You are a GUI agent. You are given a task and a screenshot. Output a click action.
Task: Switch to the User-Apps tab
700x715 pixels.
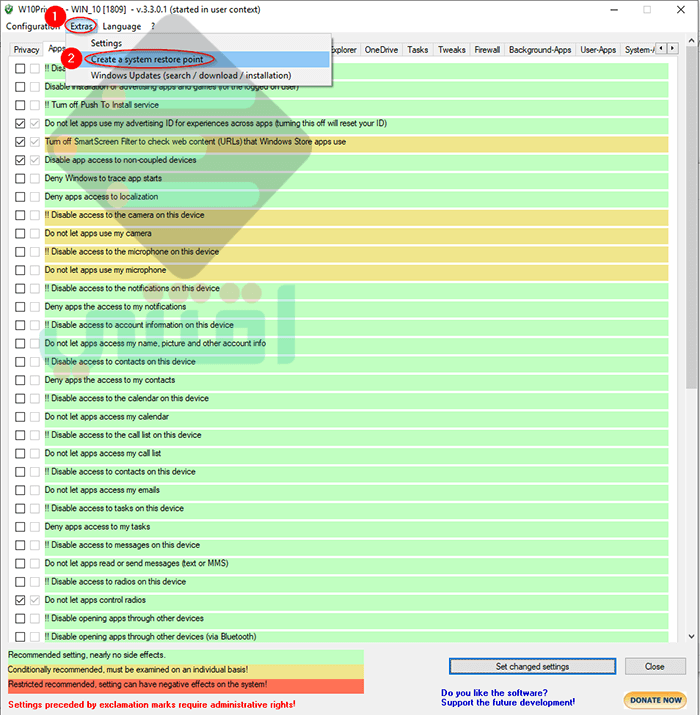tap(598, 50)
